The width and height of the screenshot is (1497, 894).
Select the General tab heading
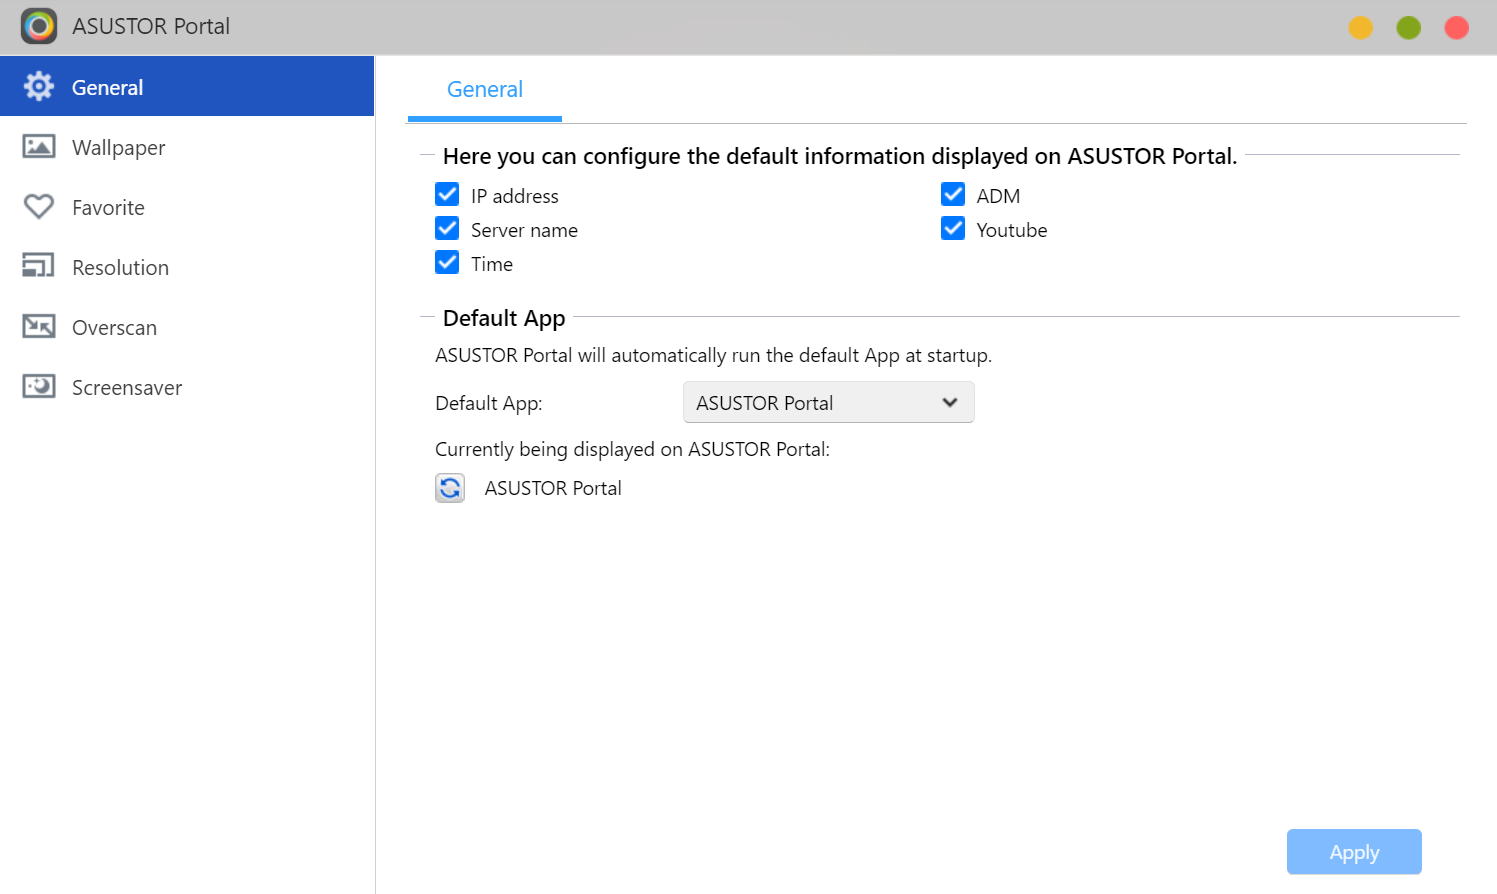[x=485, y=89]
